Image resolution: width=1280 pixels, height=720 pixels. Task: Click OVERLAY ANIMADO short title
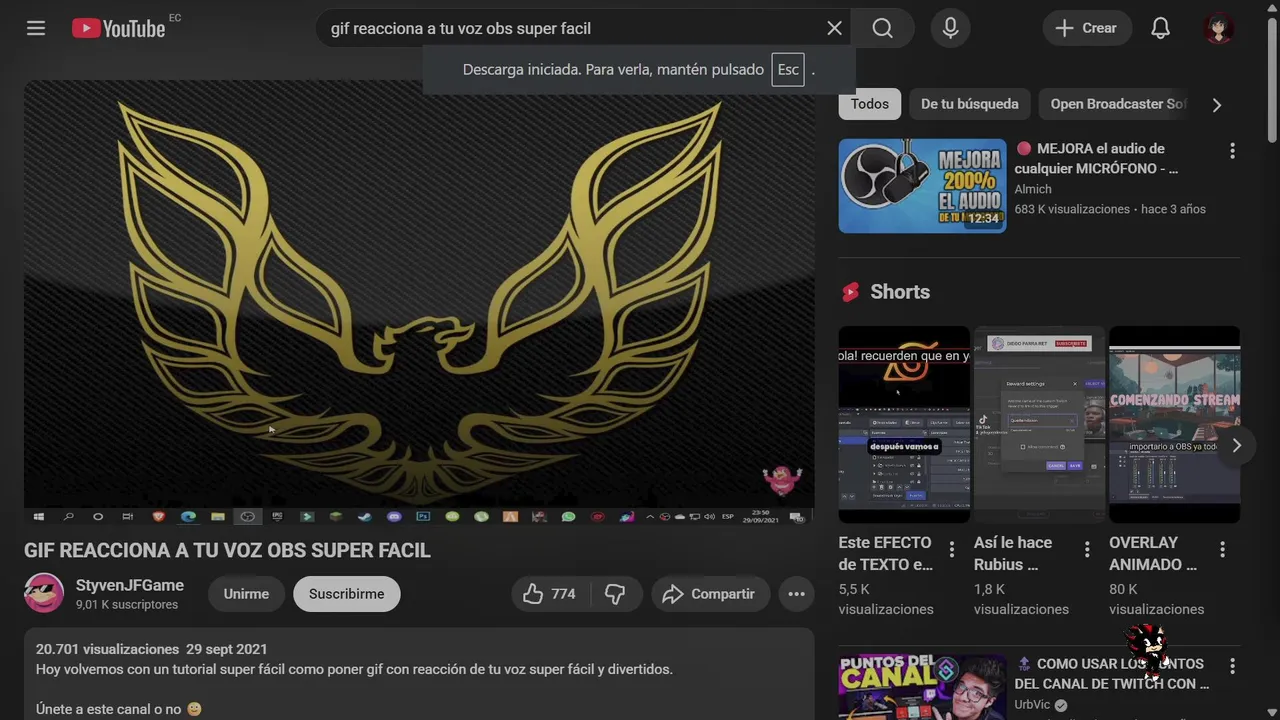coord(1153,553)
